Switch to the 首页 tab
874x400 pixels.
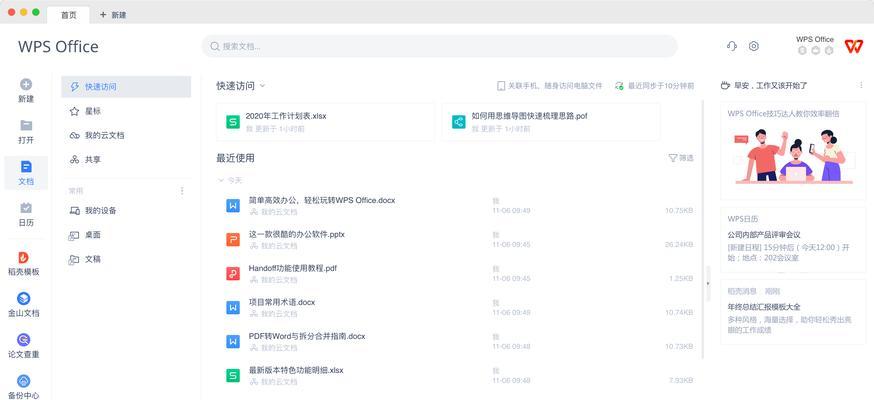point(69,15)
